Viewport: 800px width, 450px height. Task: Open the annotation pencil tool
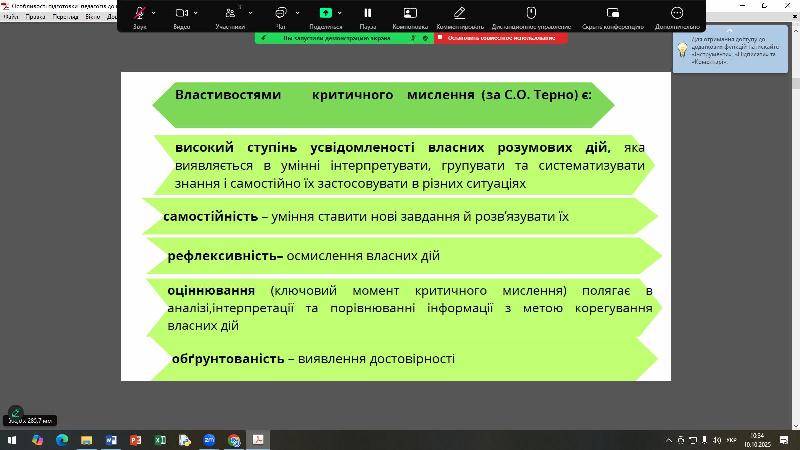point(459,13)
